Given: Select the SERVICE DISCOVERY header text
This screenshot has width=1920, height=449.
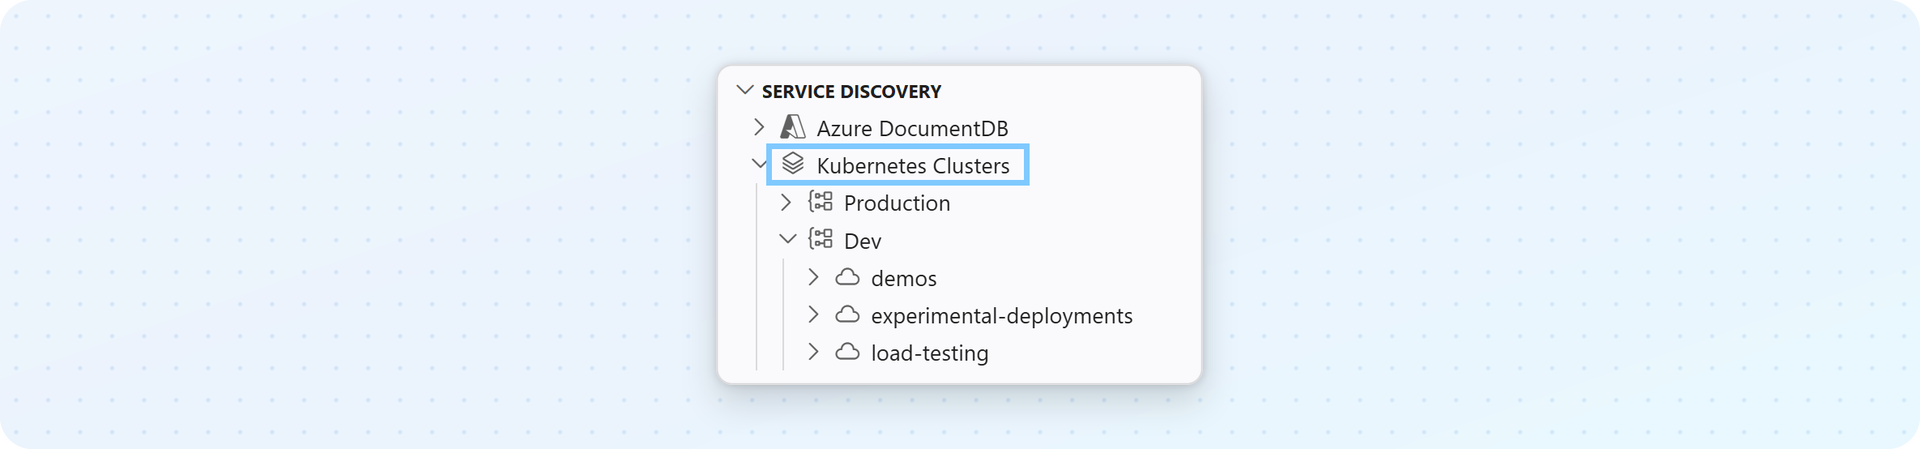Looking at the screenshot, I should (x=851, y=91).
